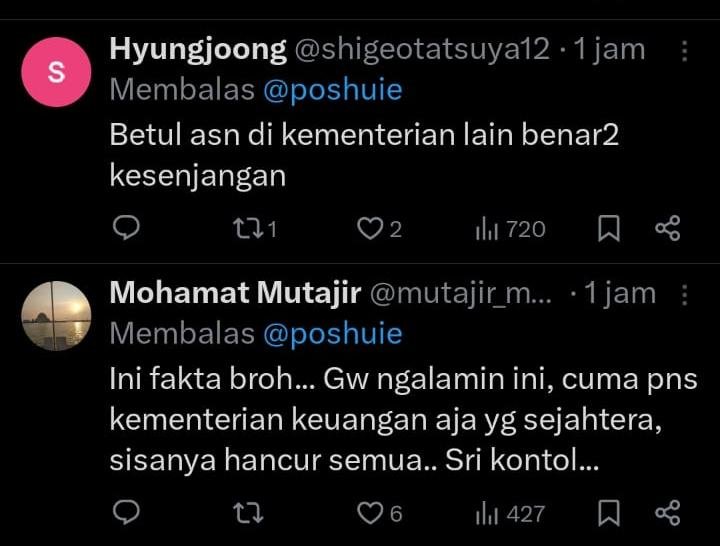Retweet Hyungjoong's tweet
Image resolution: width=720 pixels, height=546 pixels.
(247, 229)
